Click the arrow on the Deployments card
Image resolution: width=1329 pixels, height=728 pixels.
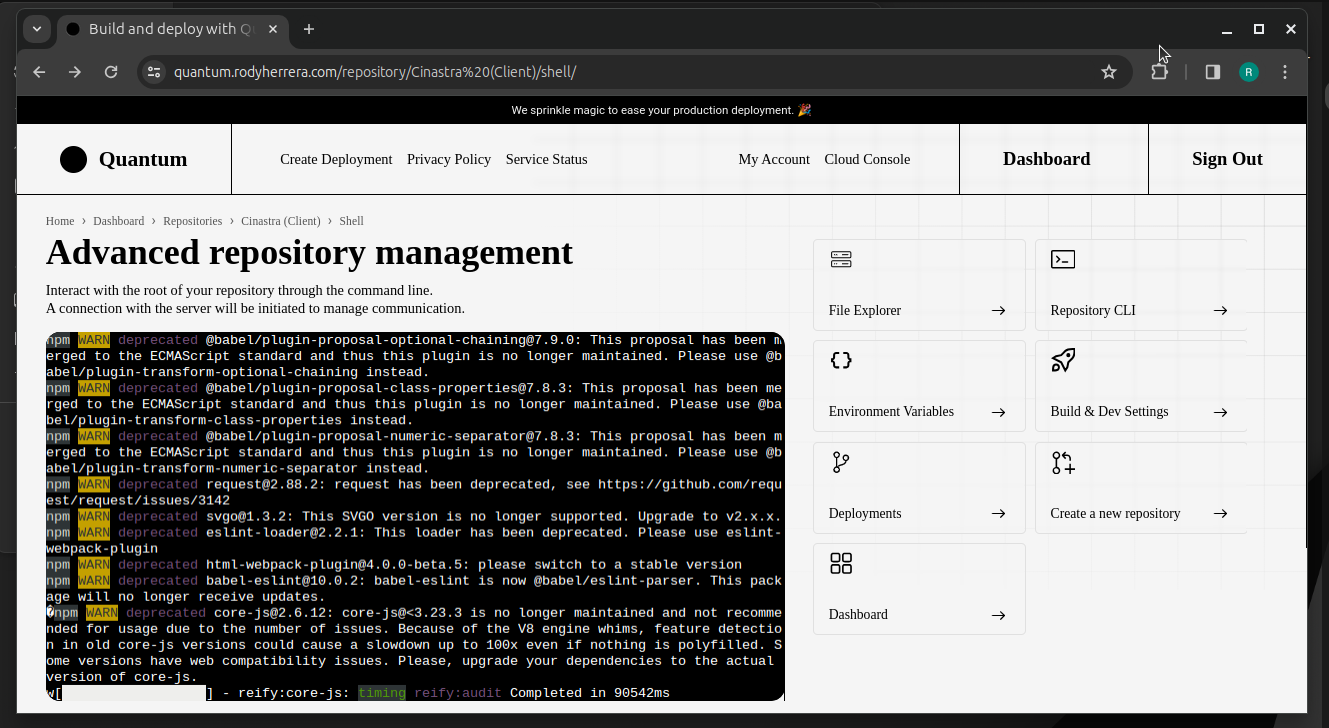pos(998,514)
